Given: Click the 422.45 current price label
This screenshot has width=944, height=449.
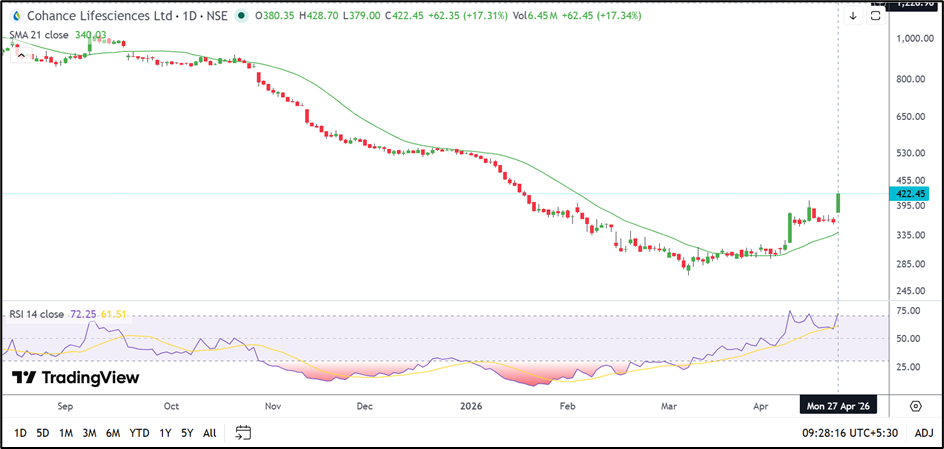Looking at the screenshot, I should coord(911,193).
